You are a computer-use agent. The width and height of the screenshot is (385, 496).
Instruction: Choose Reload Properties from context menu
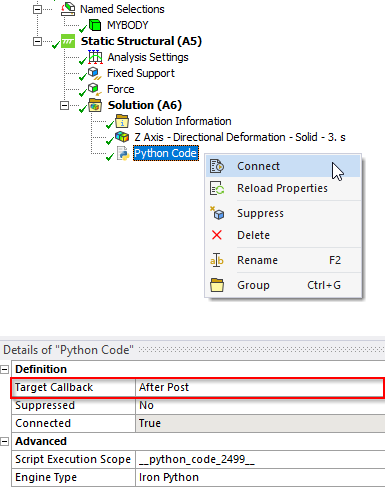tap(283, 188)
